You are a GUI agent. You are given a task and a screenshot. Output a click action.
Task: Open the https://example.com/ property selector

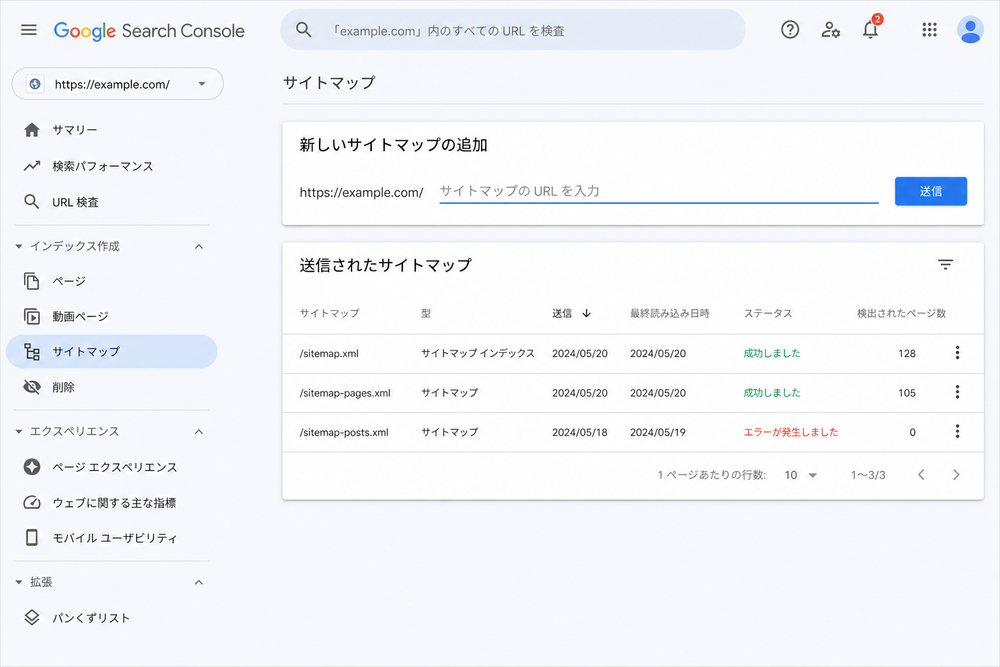coord(117,84)
